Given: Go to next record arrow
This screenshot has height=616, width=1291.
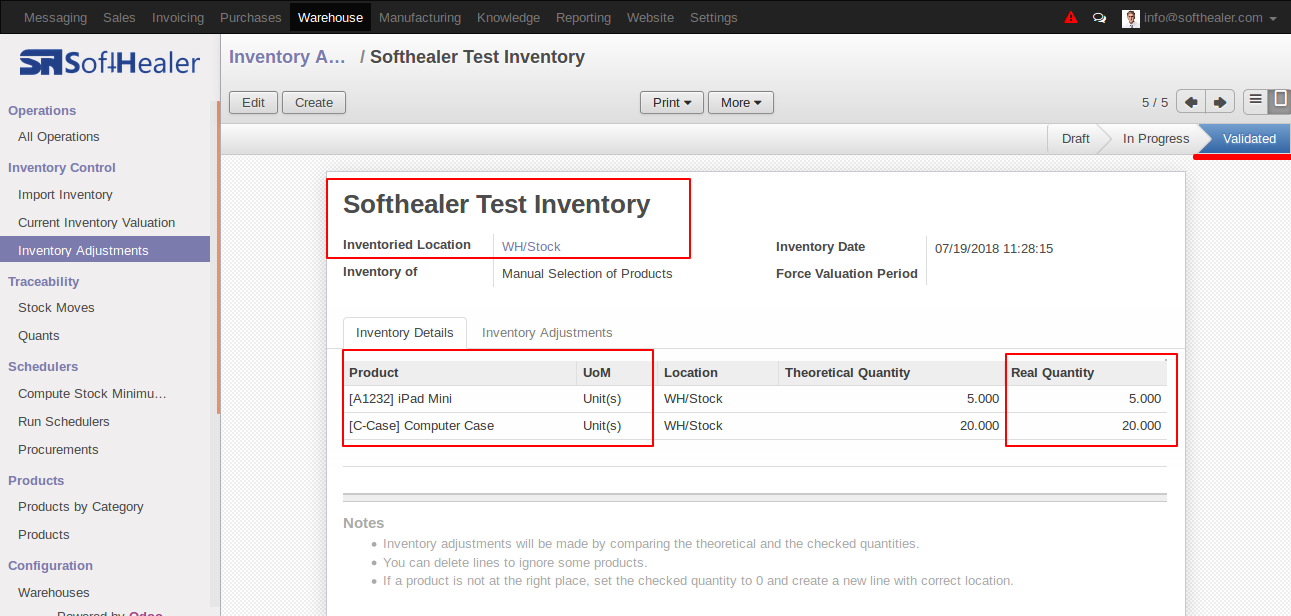Looking at the screenshot, I should 1220,102.
